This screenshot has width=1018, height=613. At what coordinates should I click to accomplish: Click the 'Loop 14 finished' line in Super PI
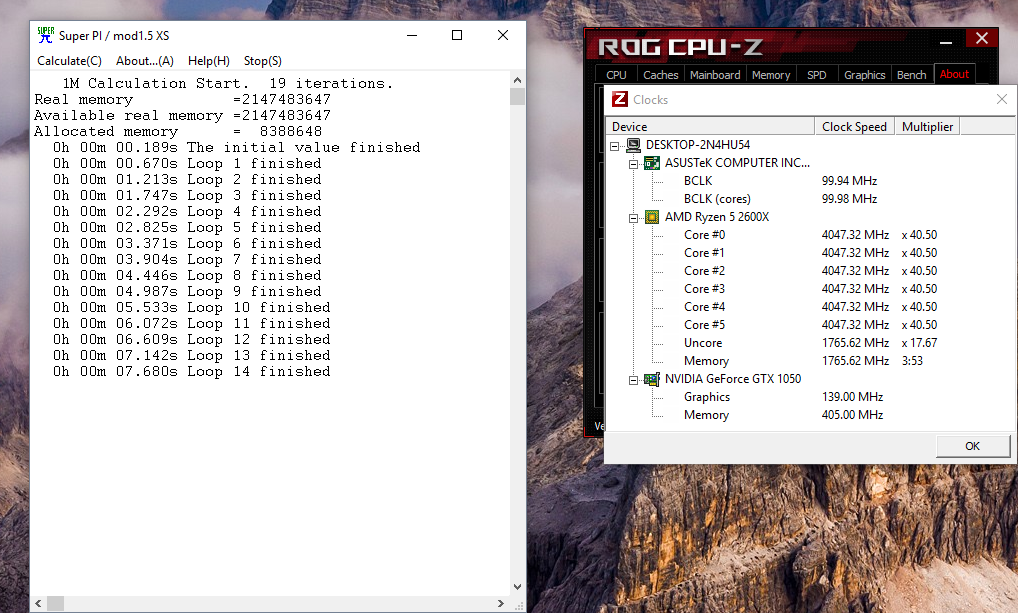click(x=192, y=371)
